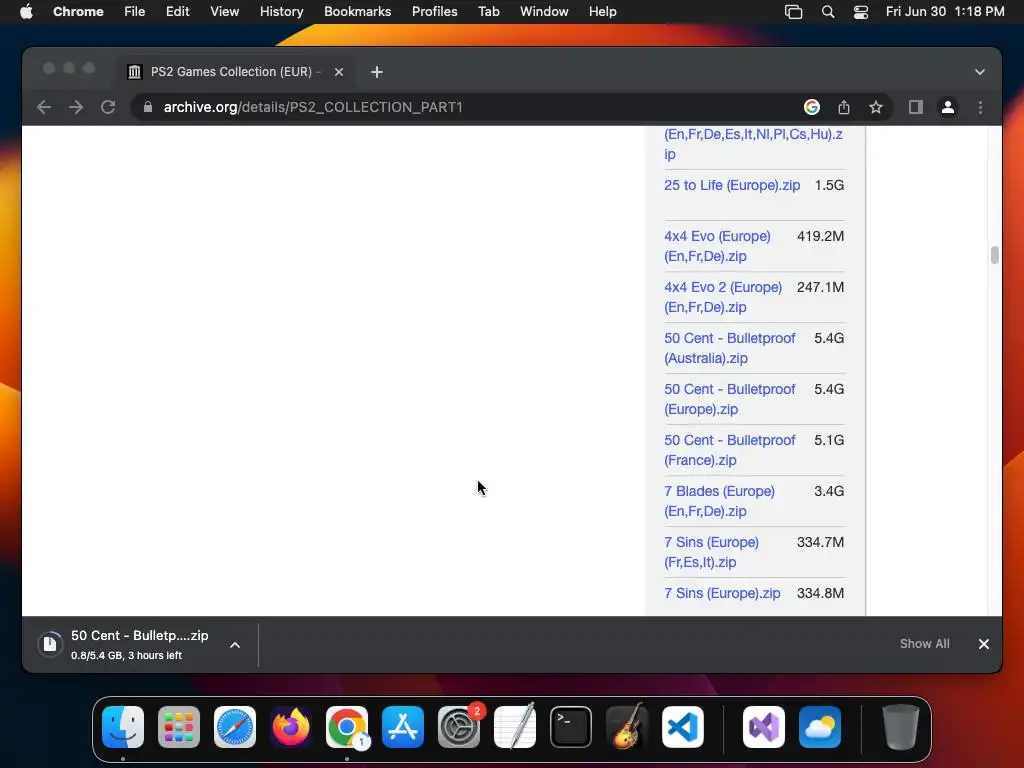The image size is (1024, 768).
Task: Go forward to the next page
Action: pyautogui.click(x=76, y=107)
